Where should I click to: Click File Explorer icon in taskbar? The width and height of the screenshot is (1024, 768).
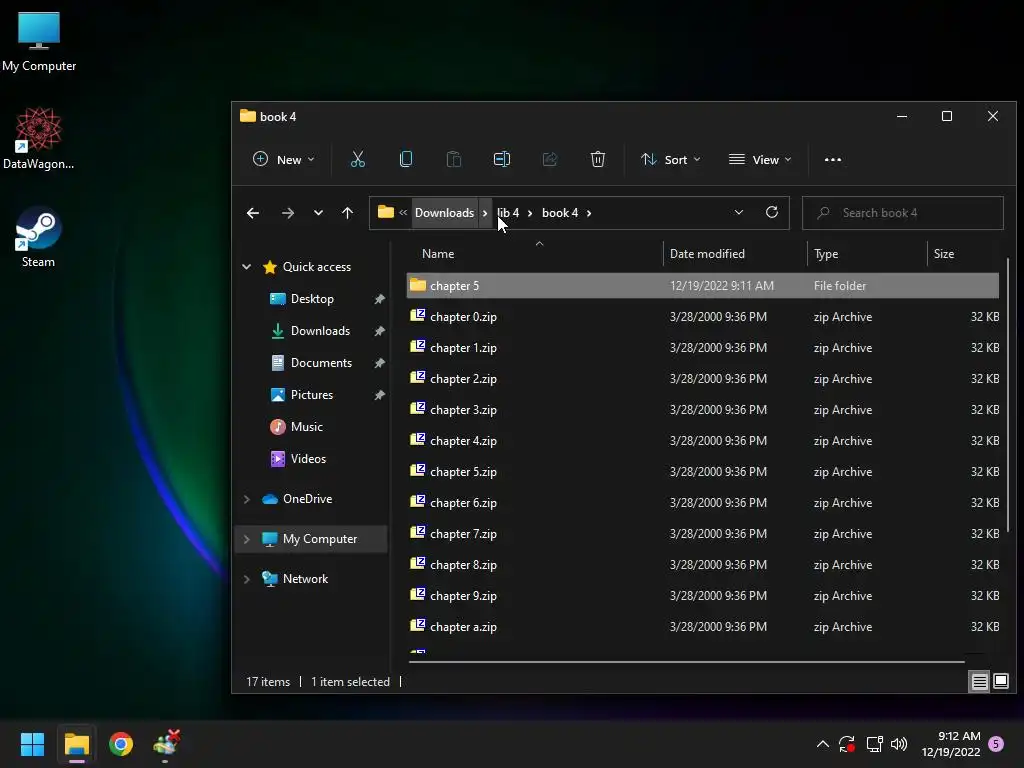click(76, 744)
